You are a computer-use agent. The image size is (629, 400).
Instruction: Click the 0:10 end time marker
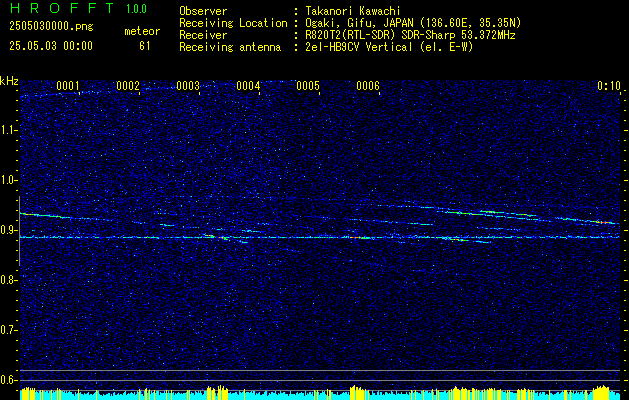(609, 86)
